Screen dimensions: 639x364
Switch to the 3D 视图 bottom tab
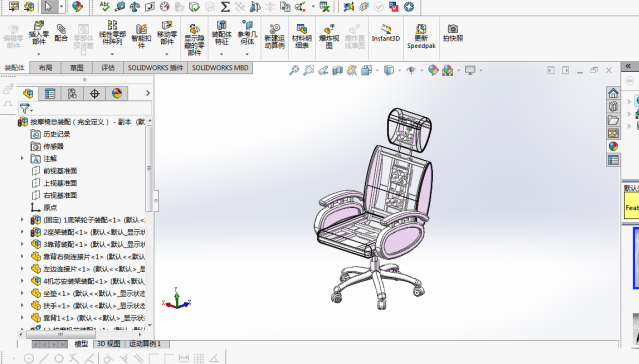click(109, 344)
